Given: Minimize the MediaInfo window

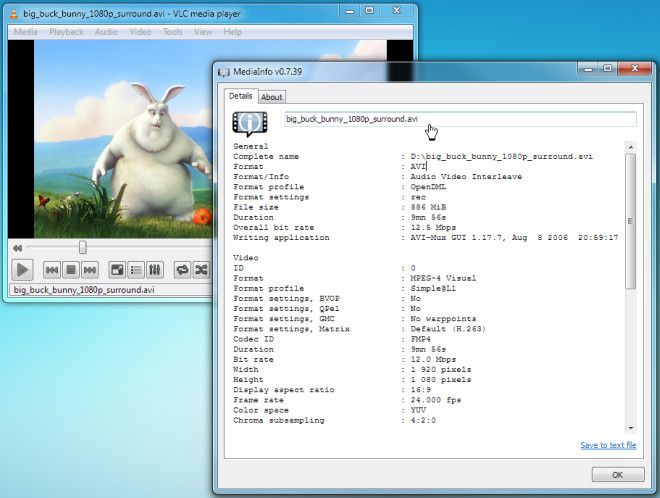Looking at the screenshot, I should (588, 69).
